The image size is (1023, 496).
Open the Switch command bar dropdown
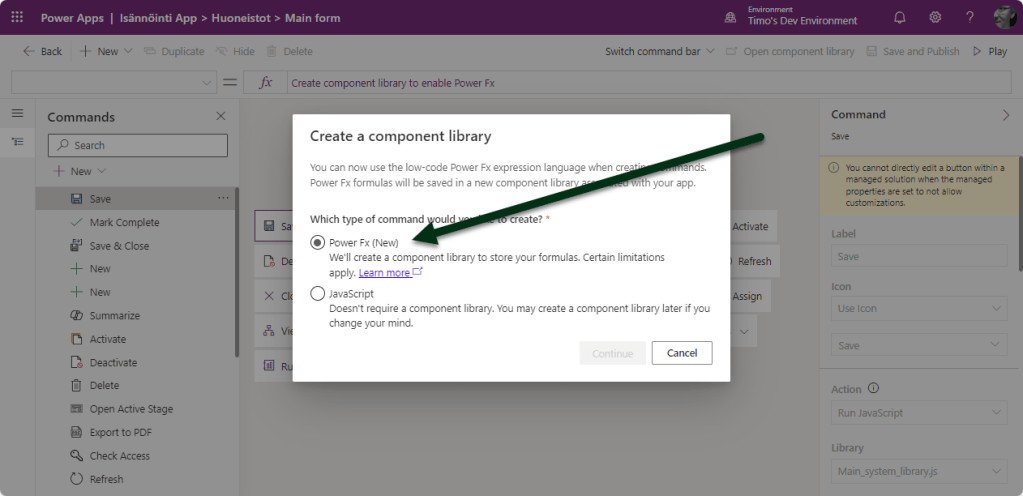coord(659,51)
